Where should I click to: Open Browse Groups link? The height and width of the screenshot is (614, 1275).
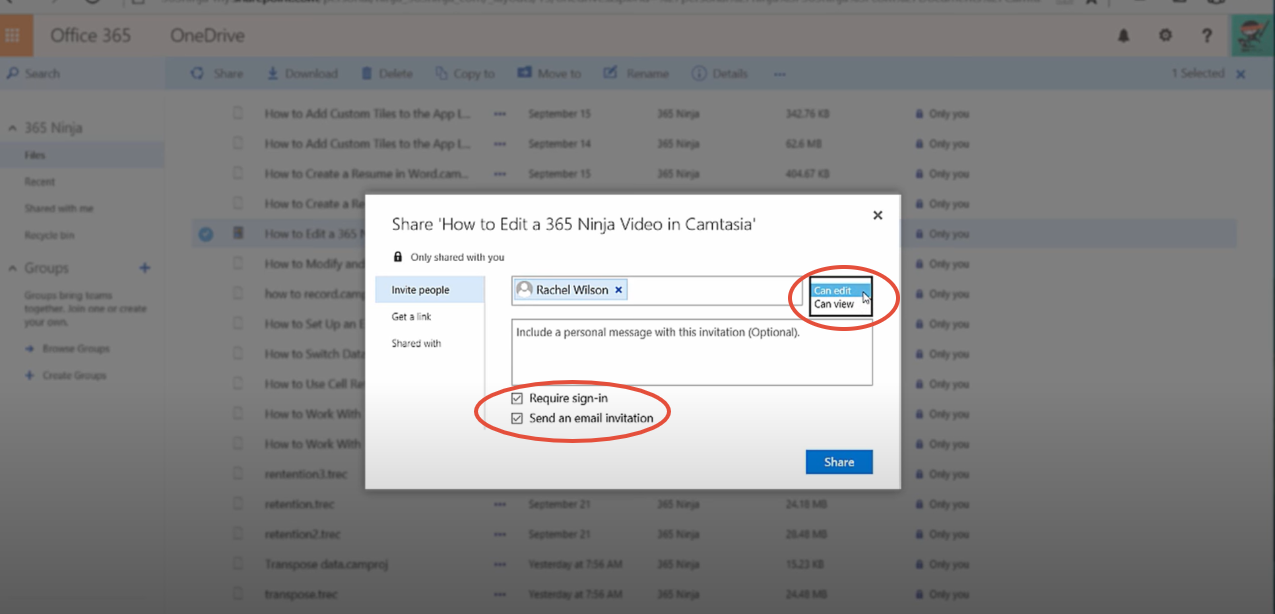pyautogui.click(x=68, y=349)
